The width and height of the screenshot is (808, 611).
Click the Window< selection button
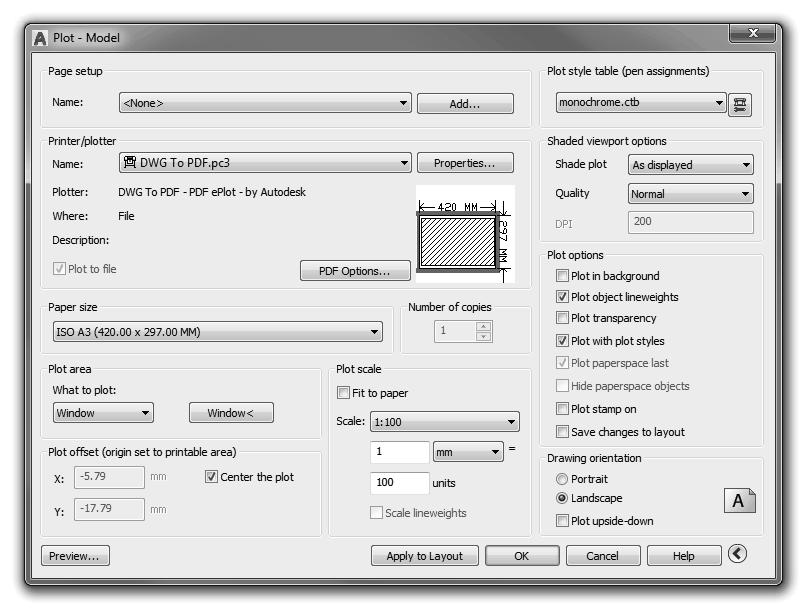pyautogui.click(x=231, y=413)
